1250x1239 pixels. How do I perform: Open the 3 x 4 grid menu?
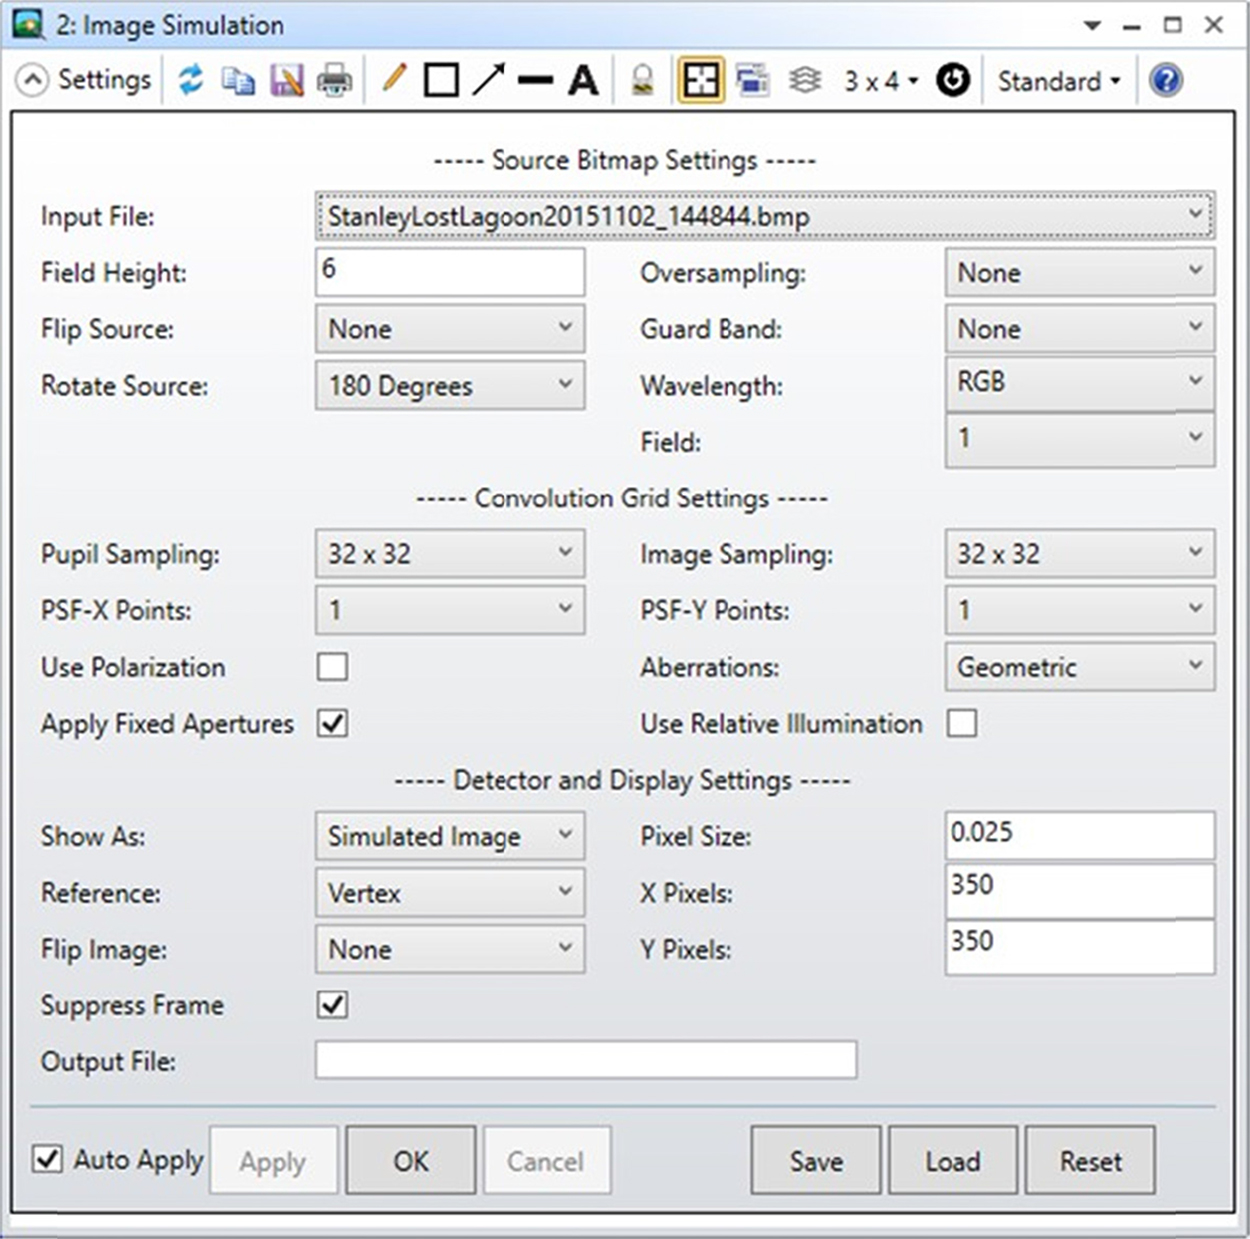click(880, 81)
